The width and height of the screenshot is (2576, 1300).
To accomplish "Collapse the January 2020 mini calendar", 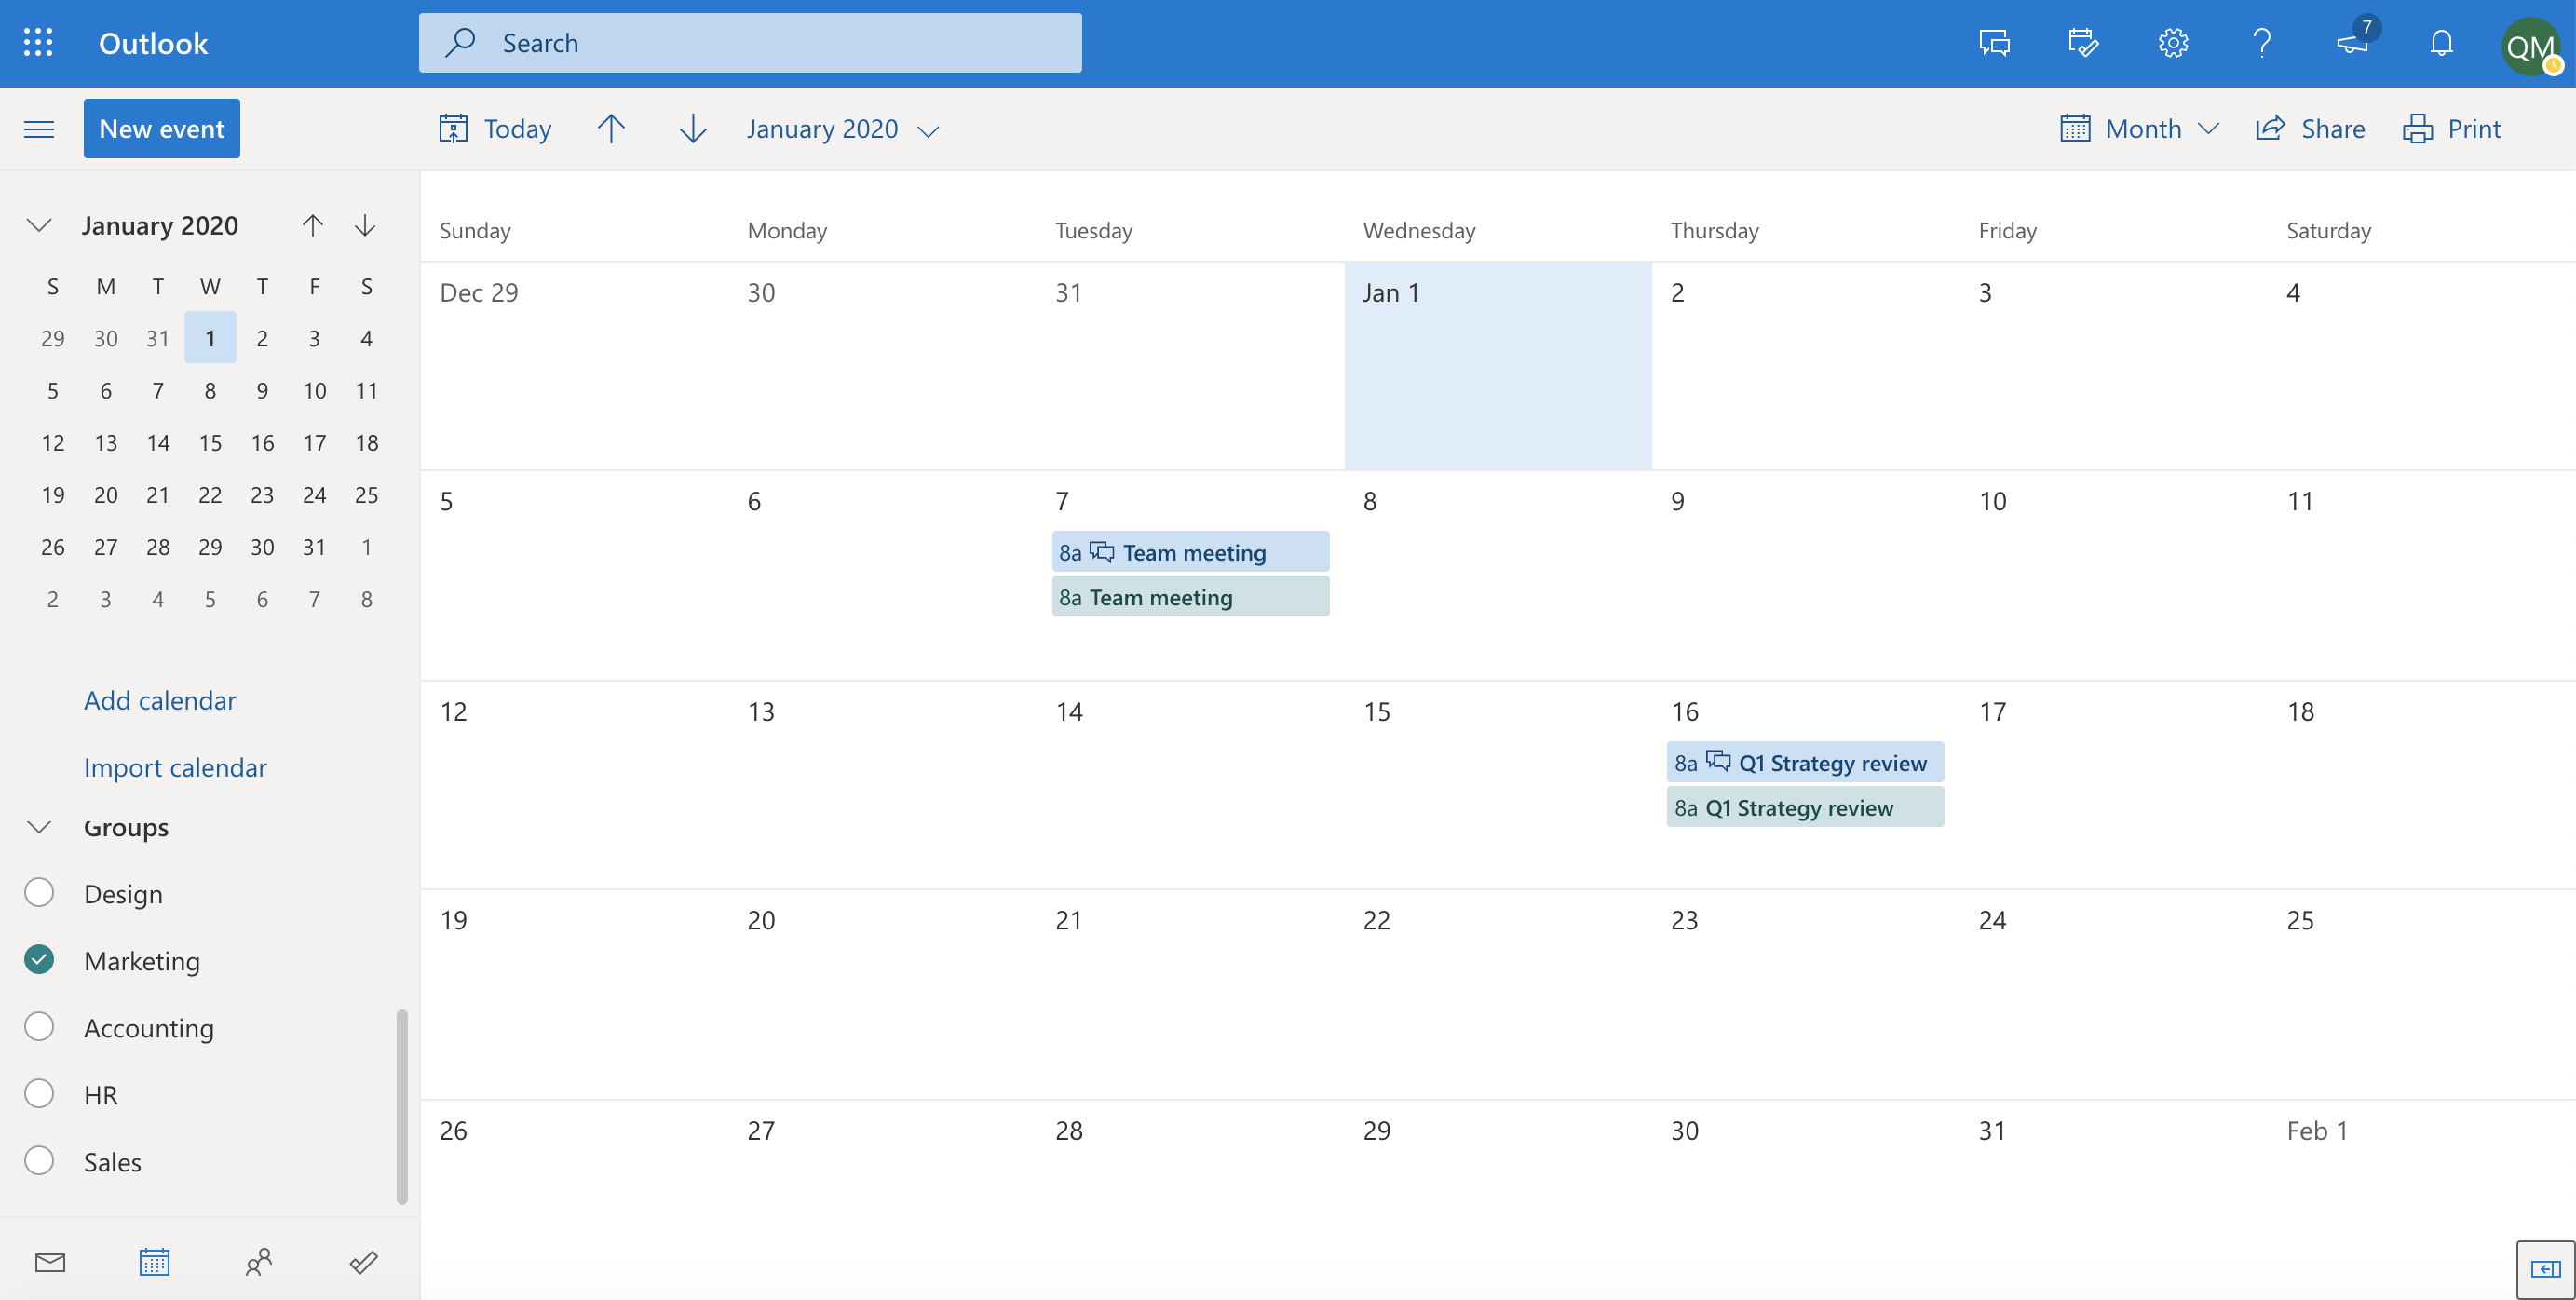I will click(40, 223).
